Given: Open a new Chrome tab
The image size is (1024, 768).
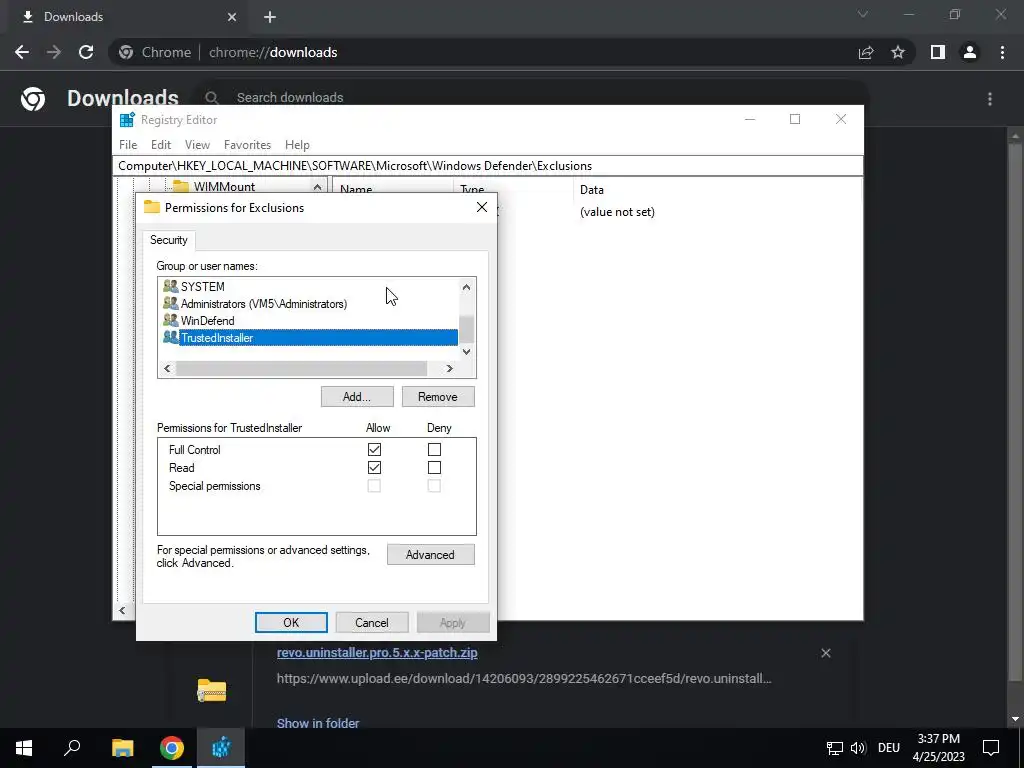Looking at the screenshot, I should 270,17.
